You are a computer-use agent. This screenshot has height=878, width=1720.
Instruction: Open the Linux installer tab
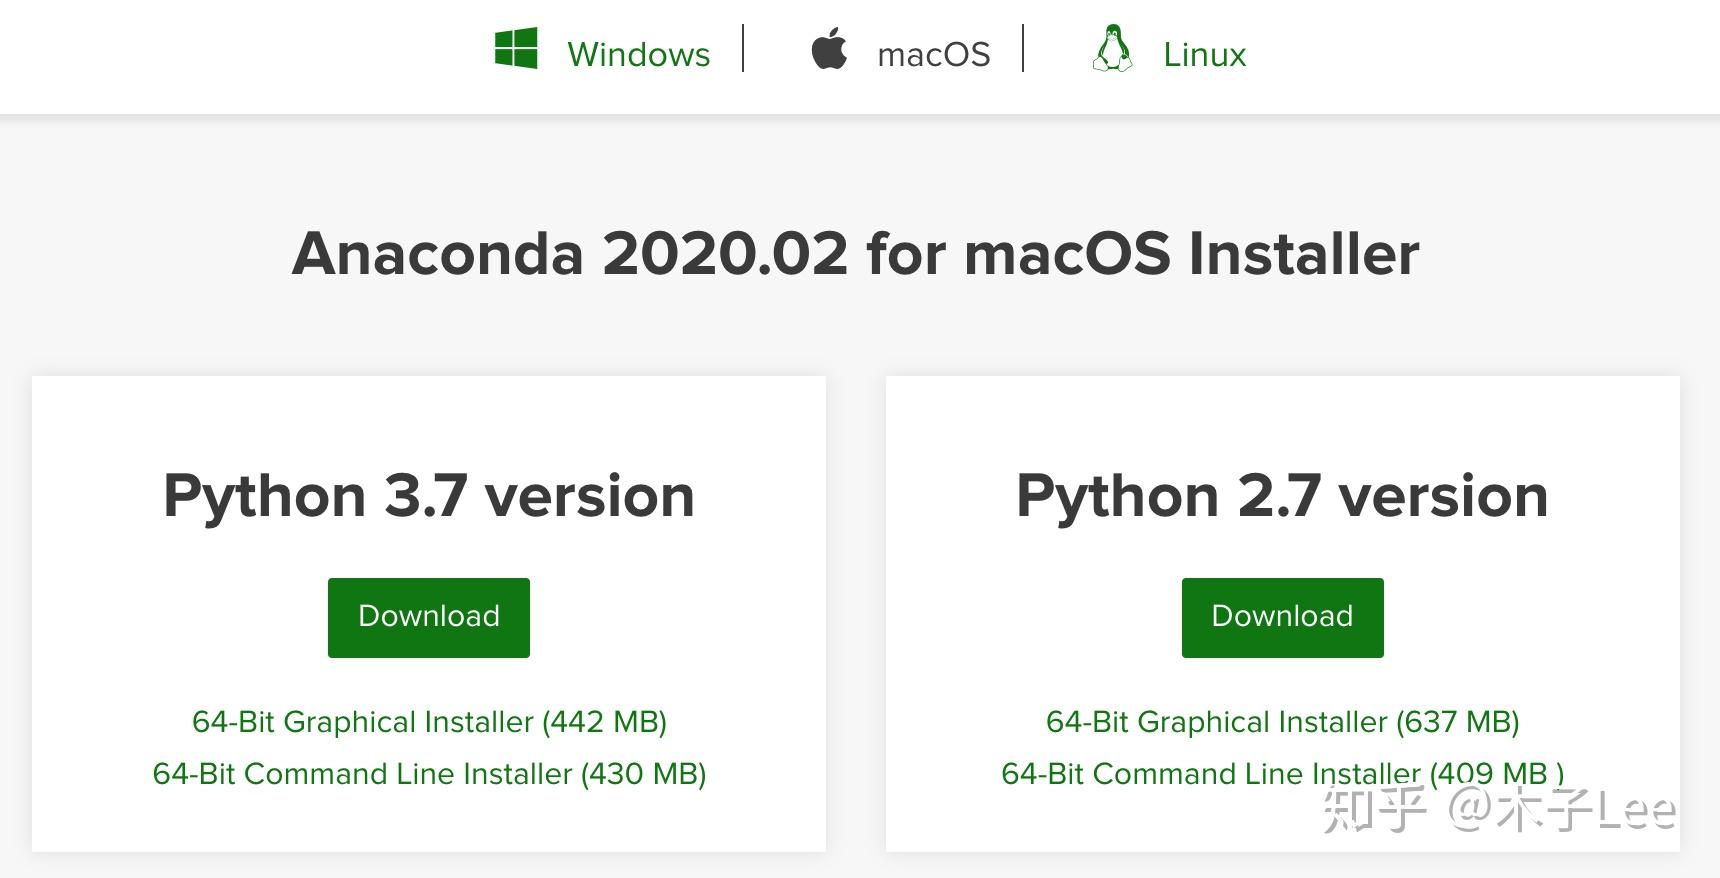(x=1203, y=54)
